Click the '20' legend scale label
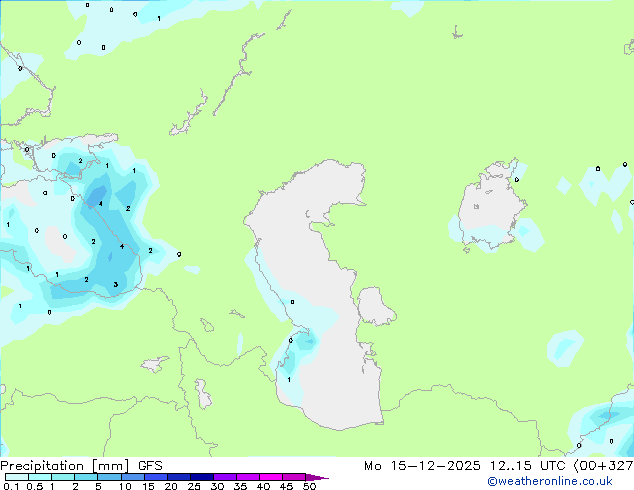The image size is (634, 490). (x=171, y=486)
